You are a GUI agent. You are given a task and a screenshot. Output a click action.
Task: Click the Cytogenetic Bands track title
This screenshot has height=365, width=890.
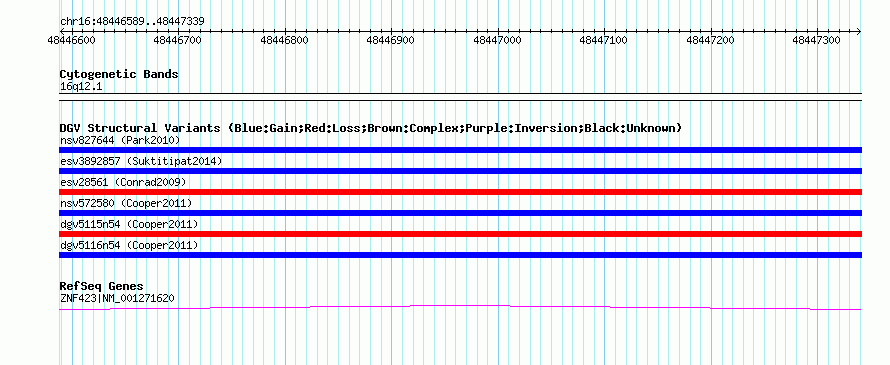119,74
